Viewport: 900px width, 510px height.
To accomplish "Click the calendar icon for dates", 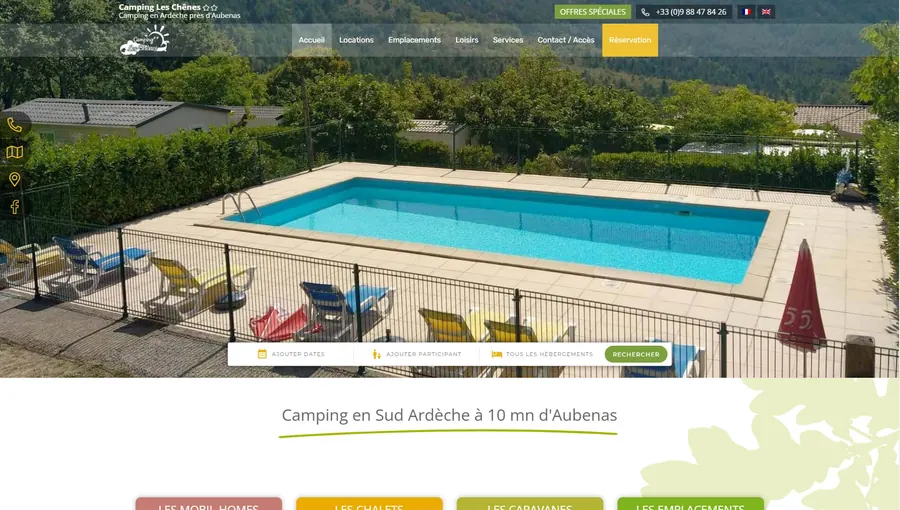I will [262, 354].
